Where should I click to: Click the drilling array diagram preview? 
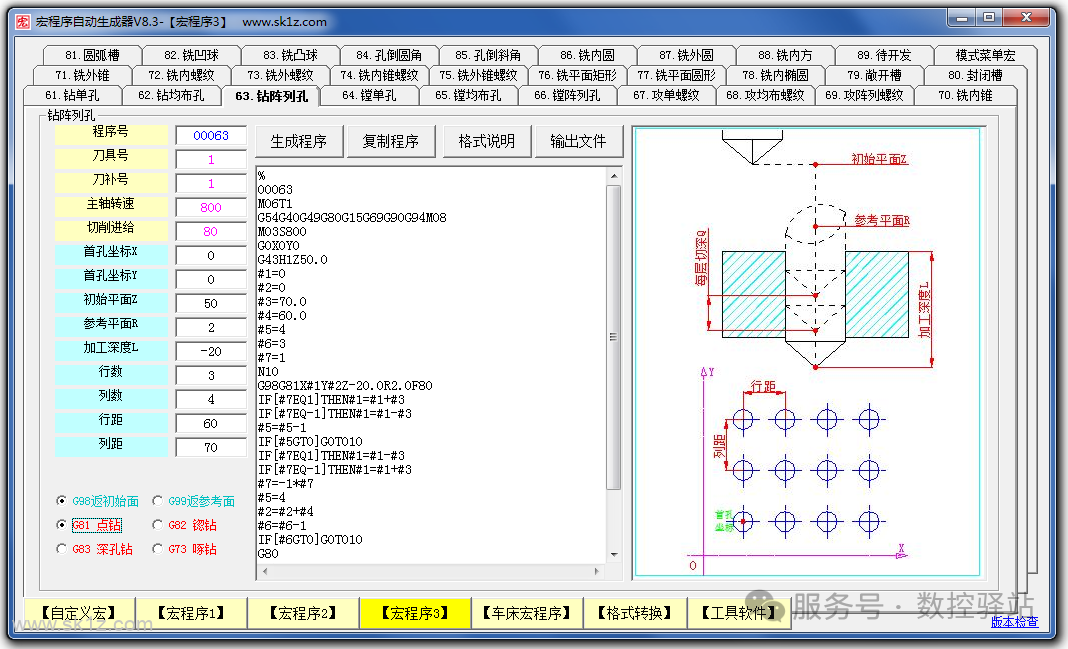[x=807, y=353]
